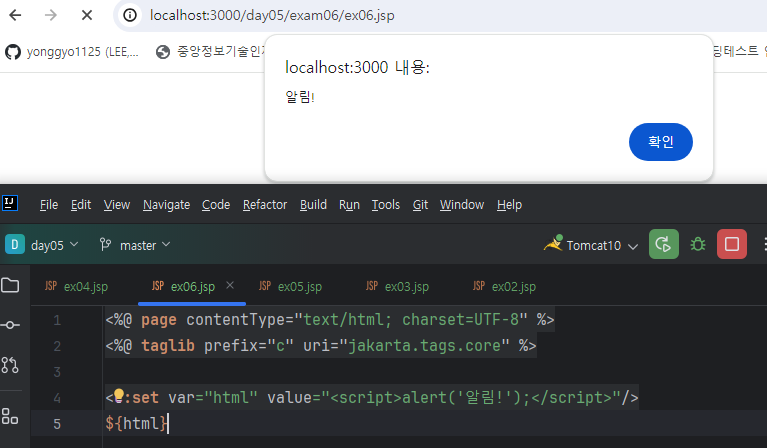Open the Refactor menu
The width and height of the screenshot is (767, 448).
[265, 204]
